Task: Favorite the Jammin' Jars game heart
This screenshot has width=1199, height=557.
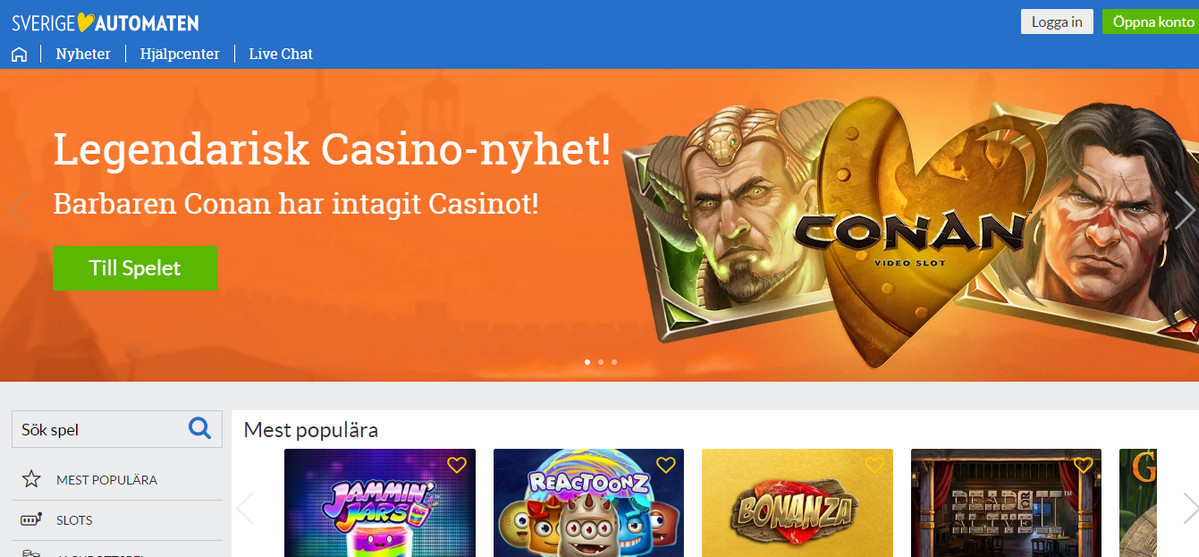Action: pos(457,464)
